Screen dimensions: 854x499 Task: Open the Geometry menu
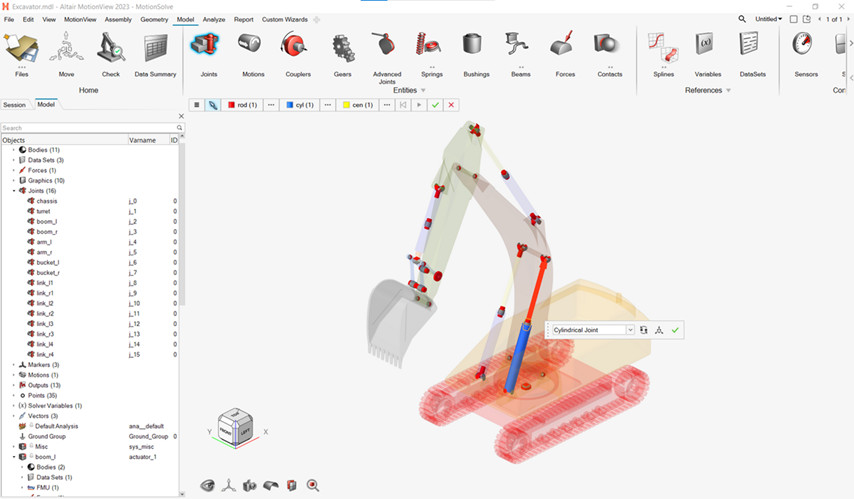click(154, 19)
